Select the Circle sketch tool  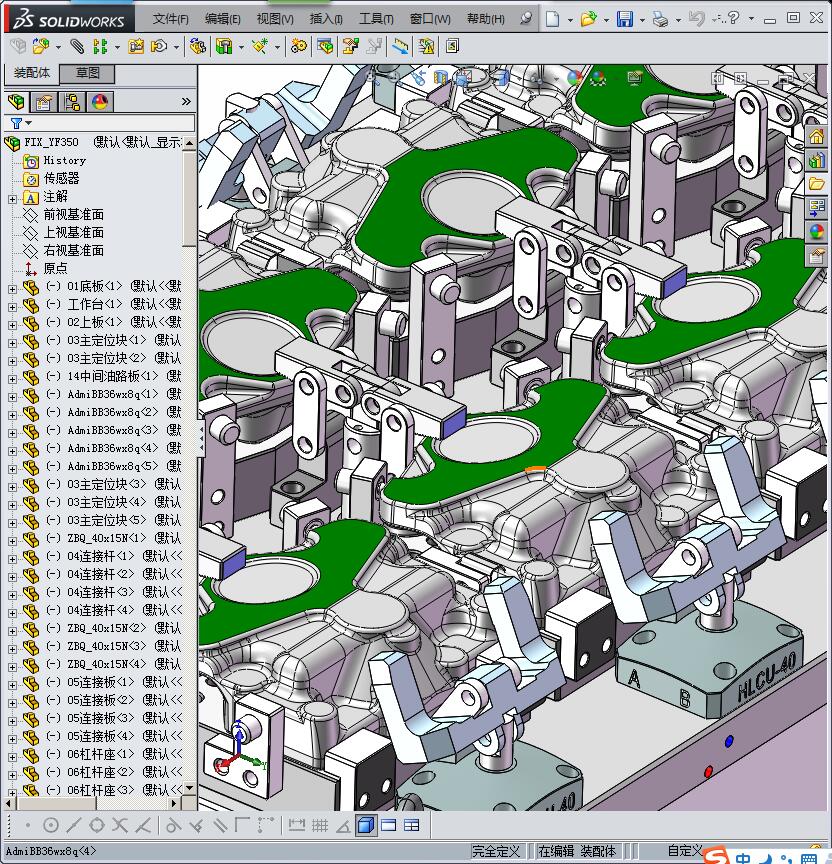point(51,825)
